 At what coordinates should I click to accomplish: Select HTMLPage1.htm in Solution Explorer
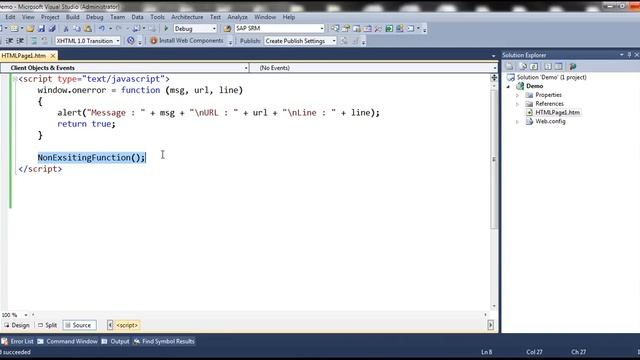[557, 113]
